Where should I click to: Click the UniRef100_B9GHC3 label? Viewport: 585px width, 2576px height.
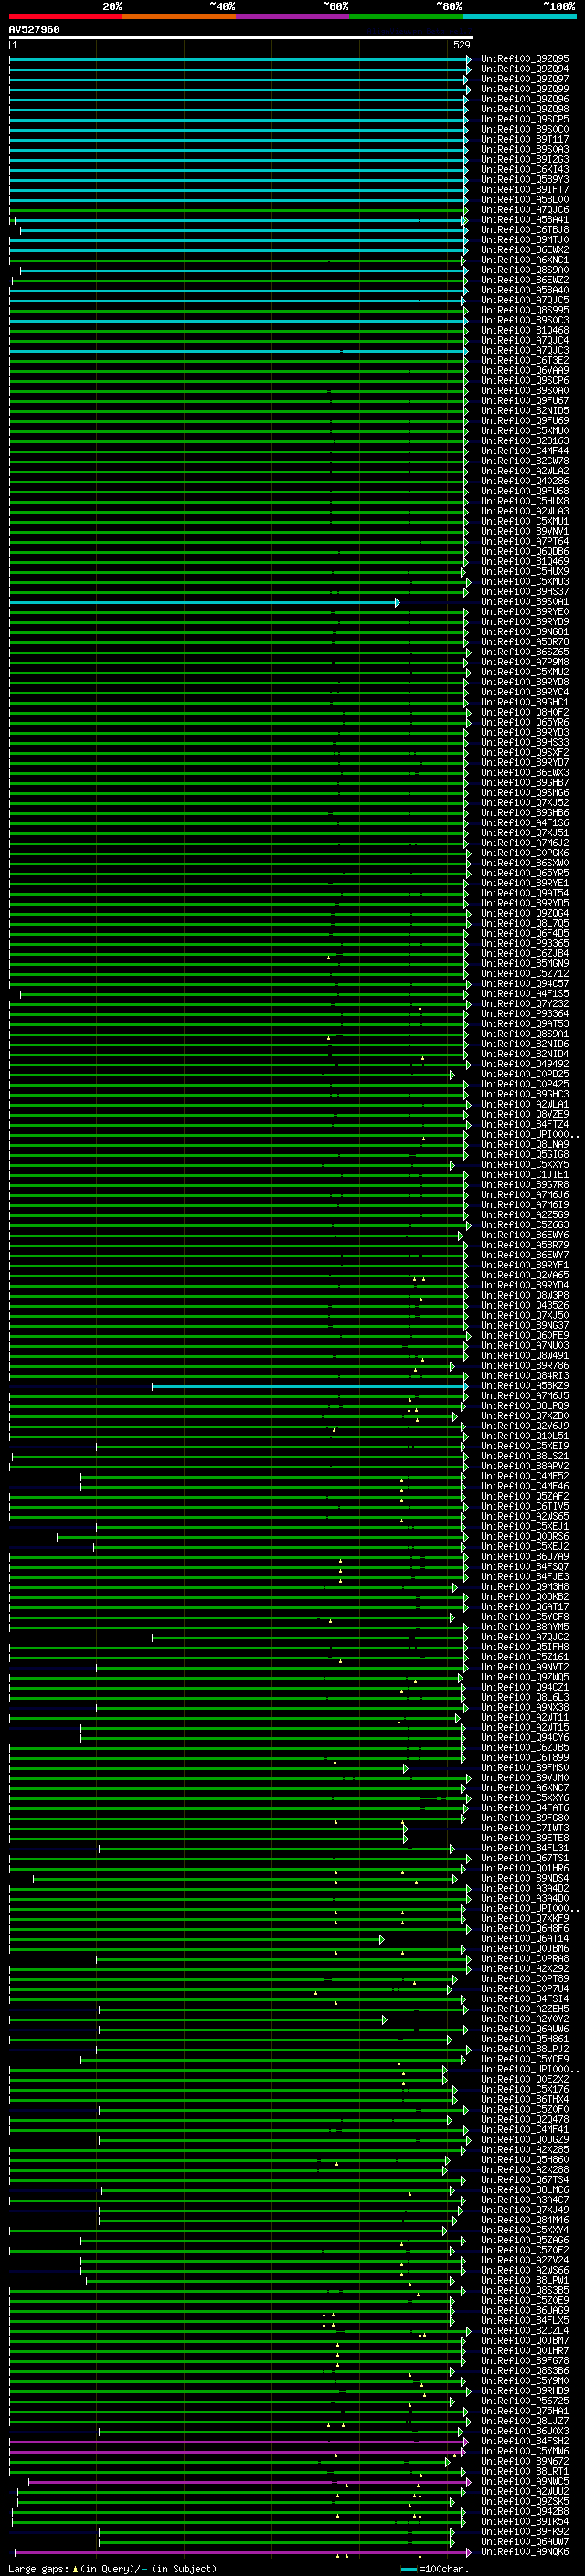click(525, 1094)
